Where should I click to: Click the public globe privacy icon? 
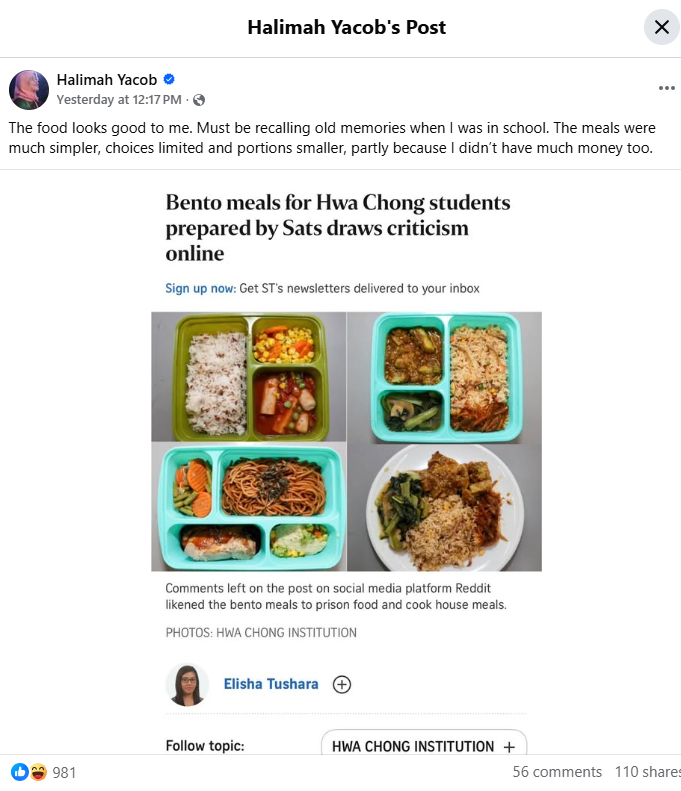pyautogui.click(x=199, y=100)
